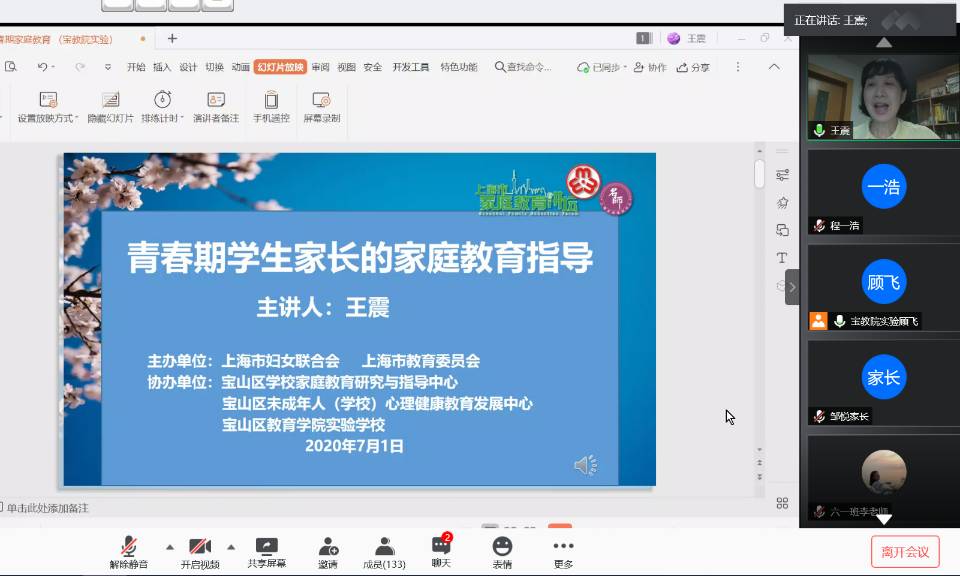Switch to the 审阅 ribbon tab

[320, 67]
